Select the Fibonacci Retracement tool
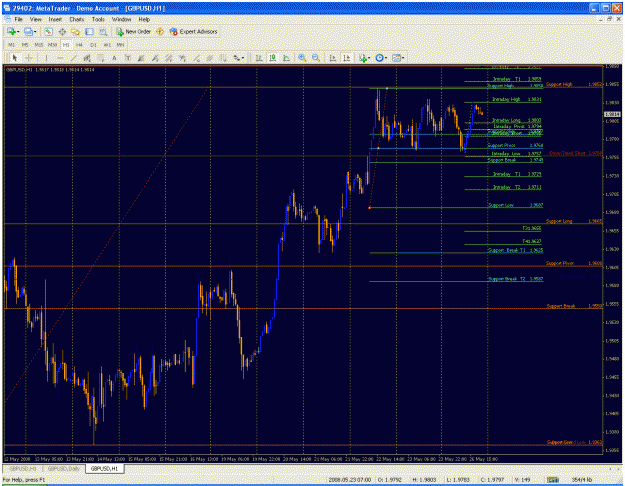Screen dimensions: 625x486 pyautogui.click(x=100, y=58)
